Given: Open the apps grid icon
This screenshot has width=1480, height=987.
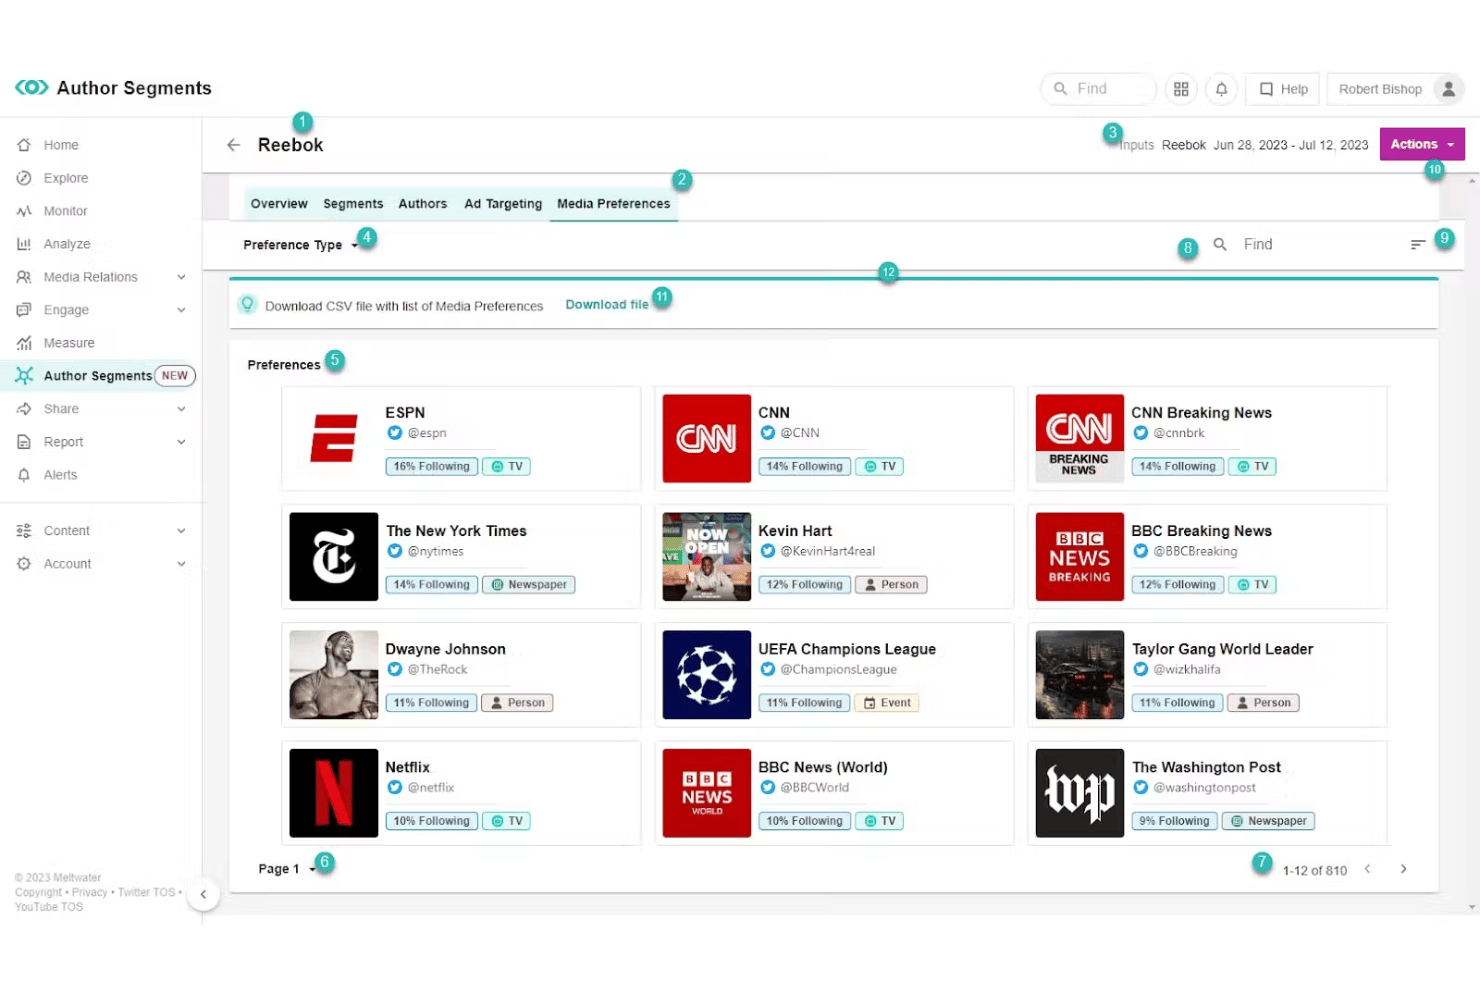Looking at the screenshot, I should coord(1181,89).
